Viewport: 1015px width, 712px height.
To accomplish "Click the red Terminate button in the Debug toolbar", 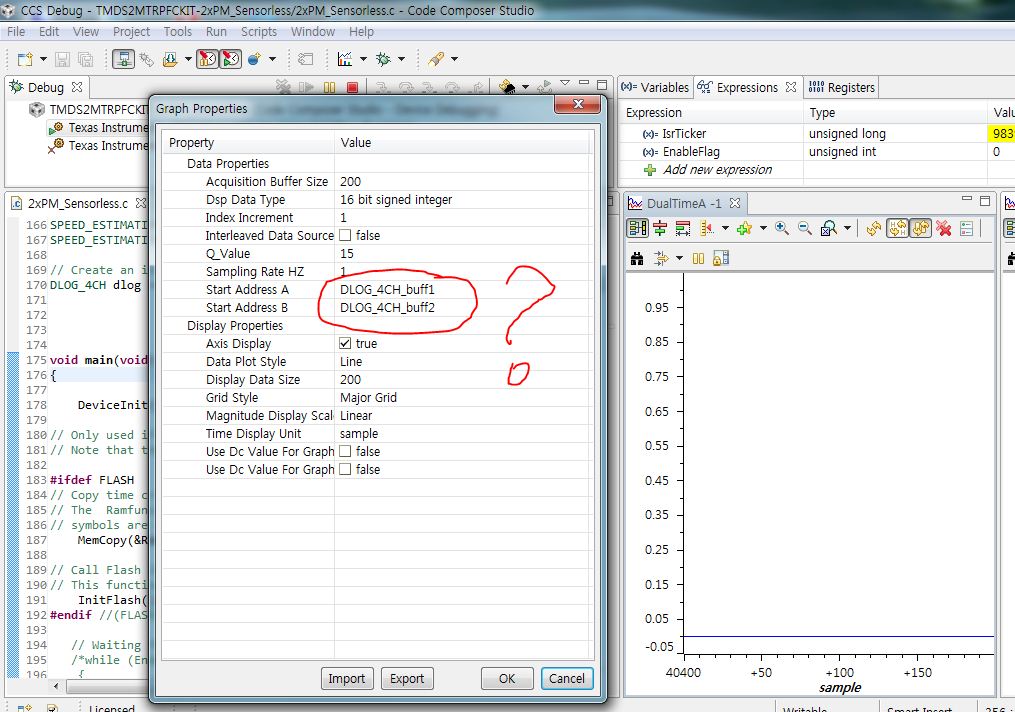I will [351, 87].
